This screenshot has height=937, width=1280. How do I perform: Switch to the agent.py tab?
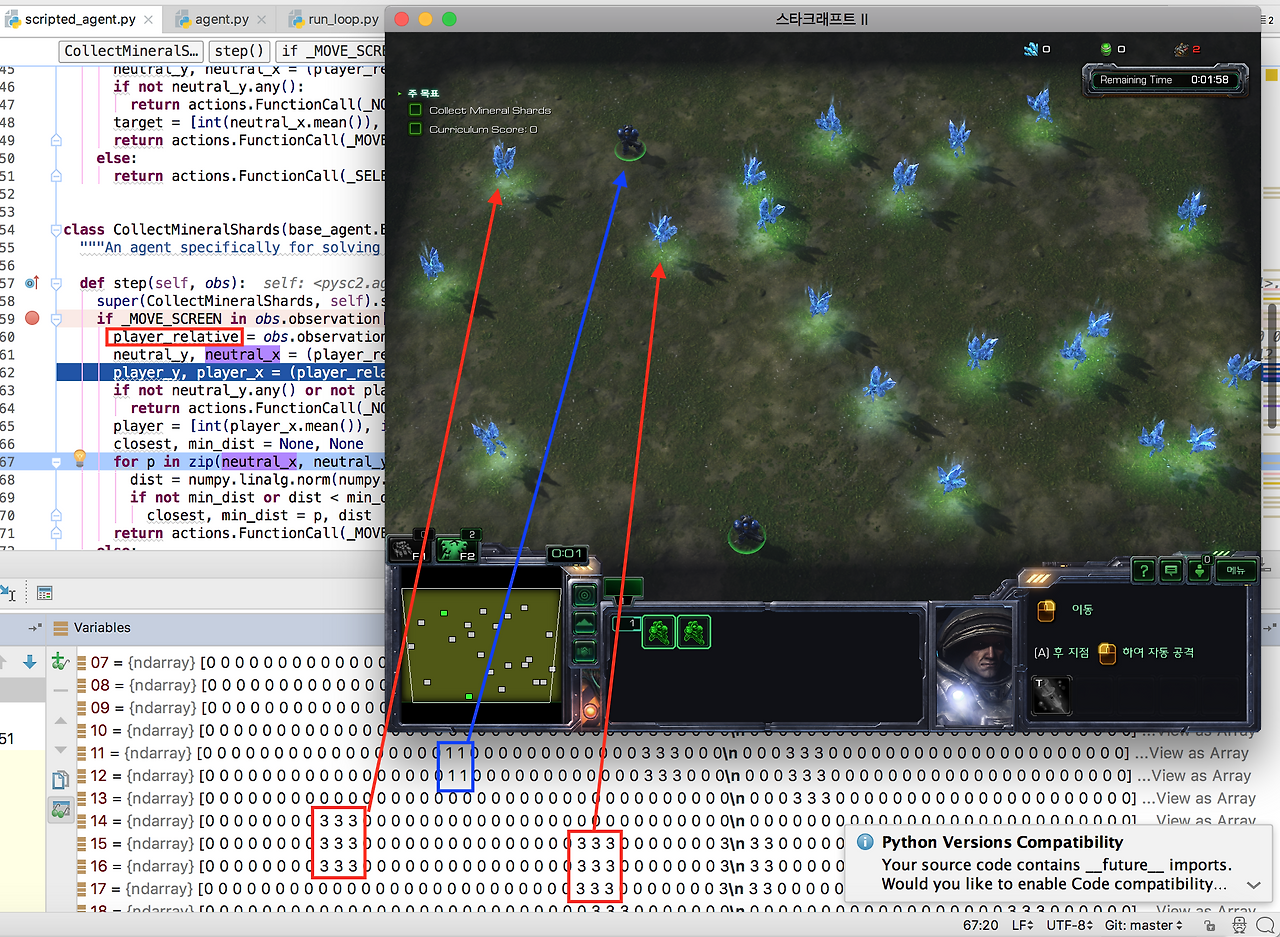coord(217,19)
